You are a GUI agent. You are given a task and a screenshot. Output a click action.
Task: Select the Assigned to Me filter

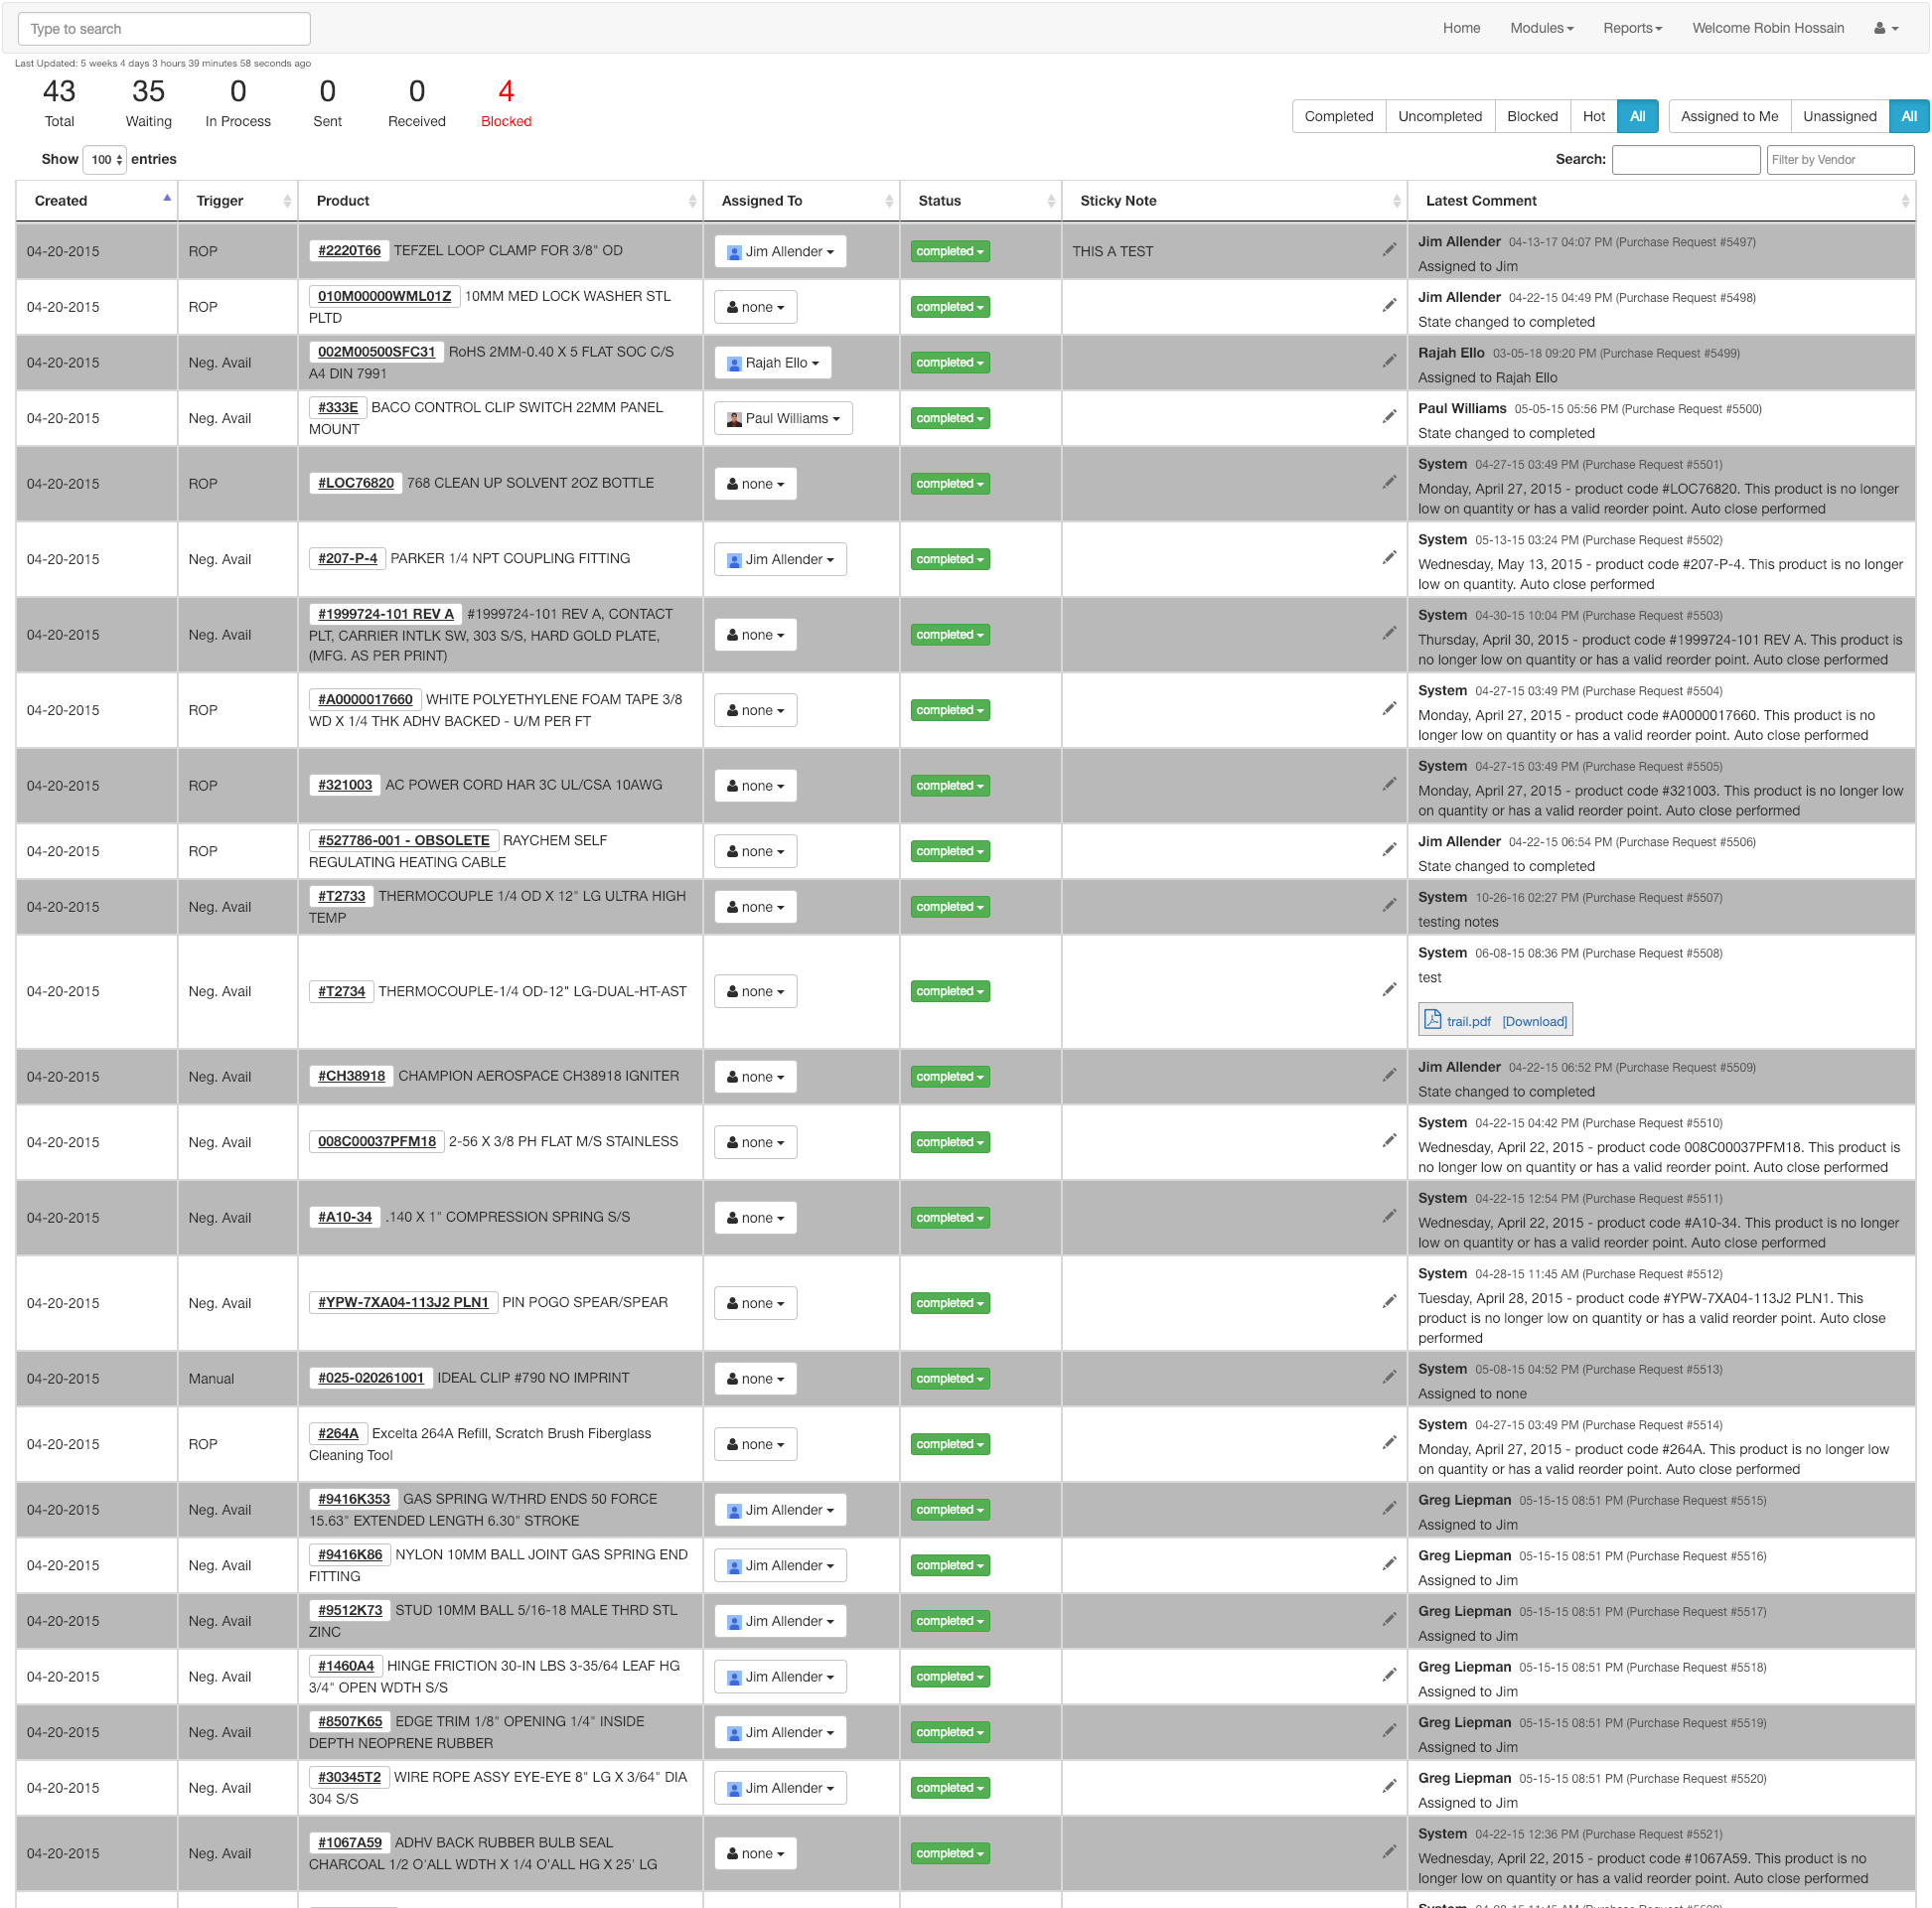click(1728, 116)
